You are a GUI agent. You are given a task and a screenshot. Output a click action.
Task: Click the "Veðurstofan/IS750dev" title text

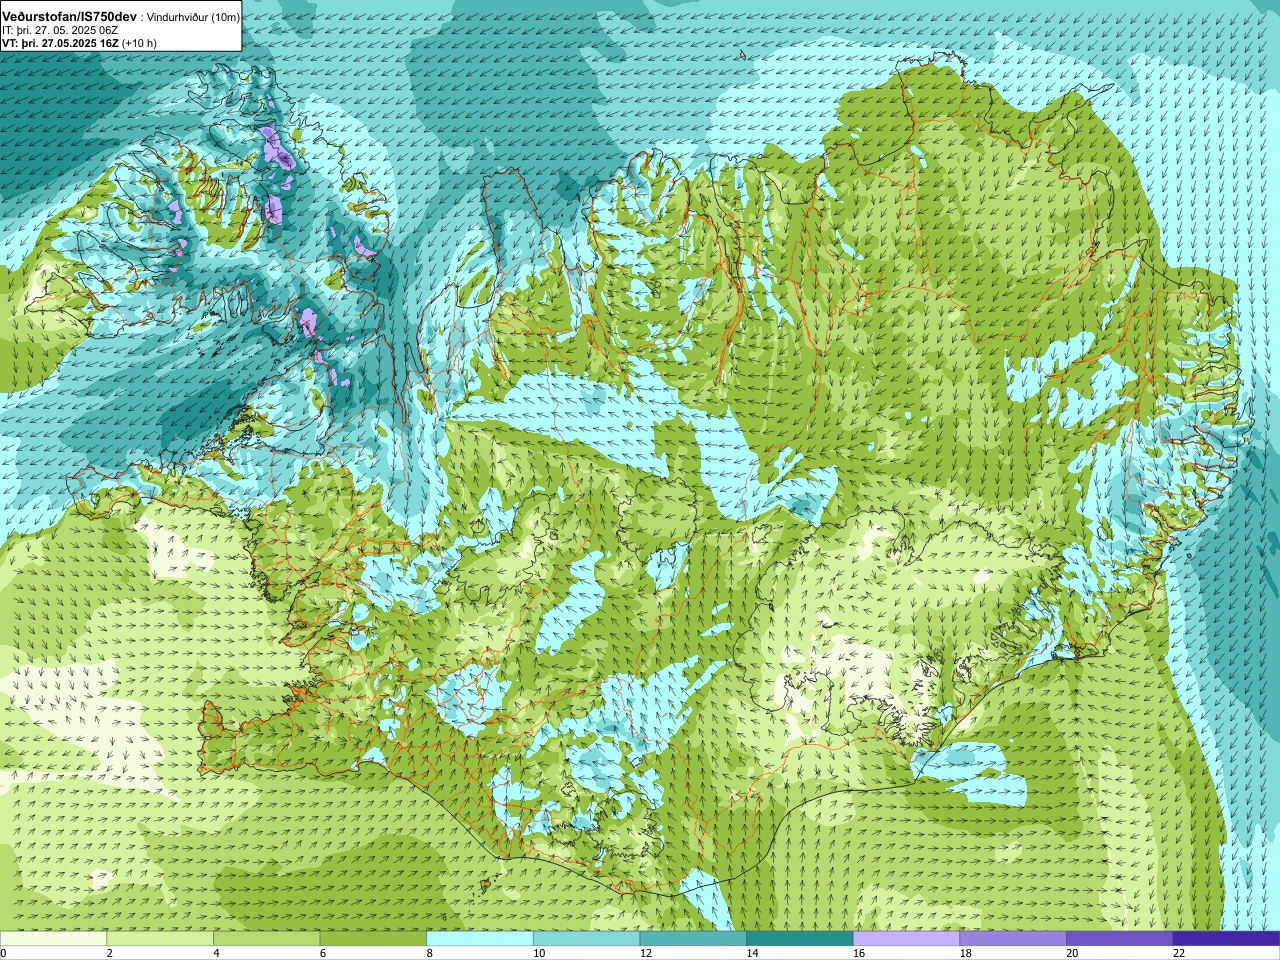pyautogui.click(x=70, y=17)
